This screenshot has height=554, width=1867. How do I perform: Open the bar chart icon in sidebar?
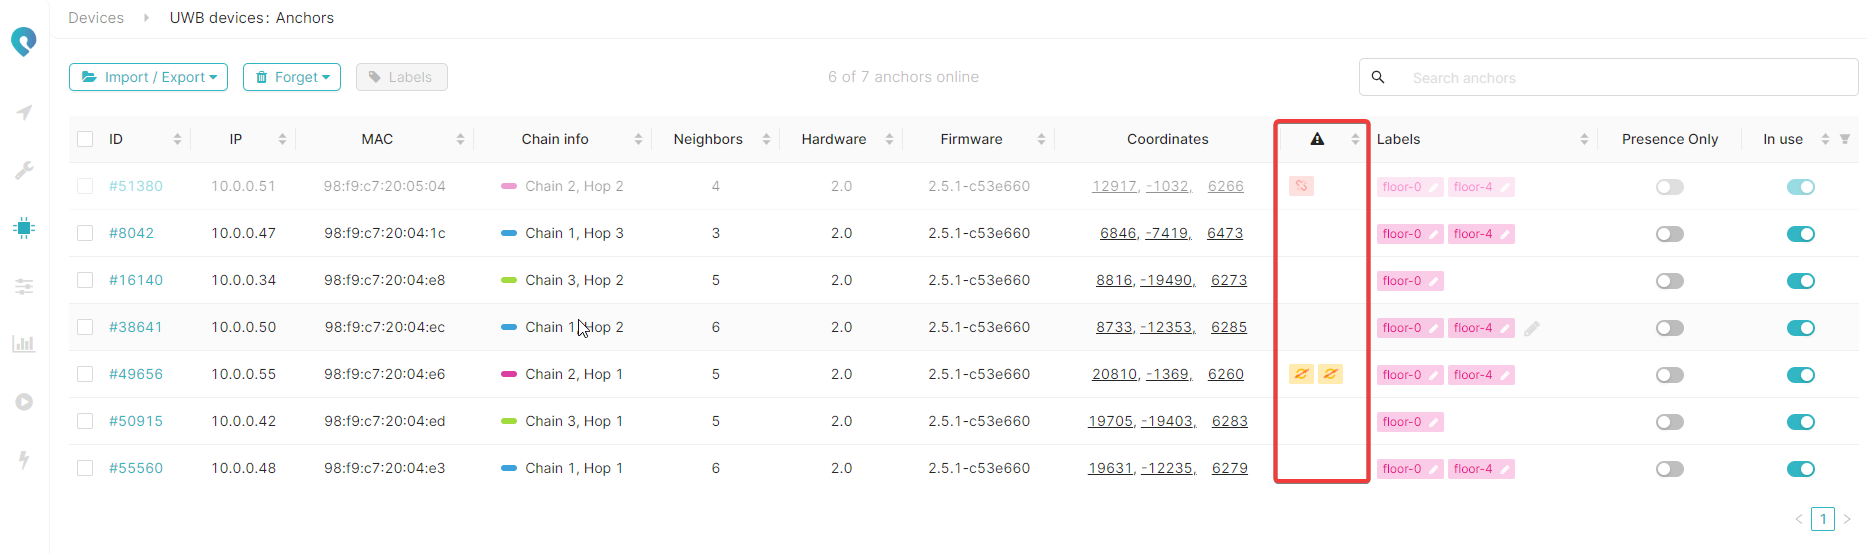point(24,344)
